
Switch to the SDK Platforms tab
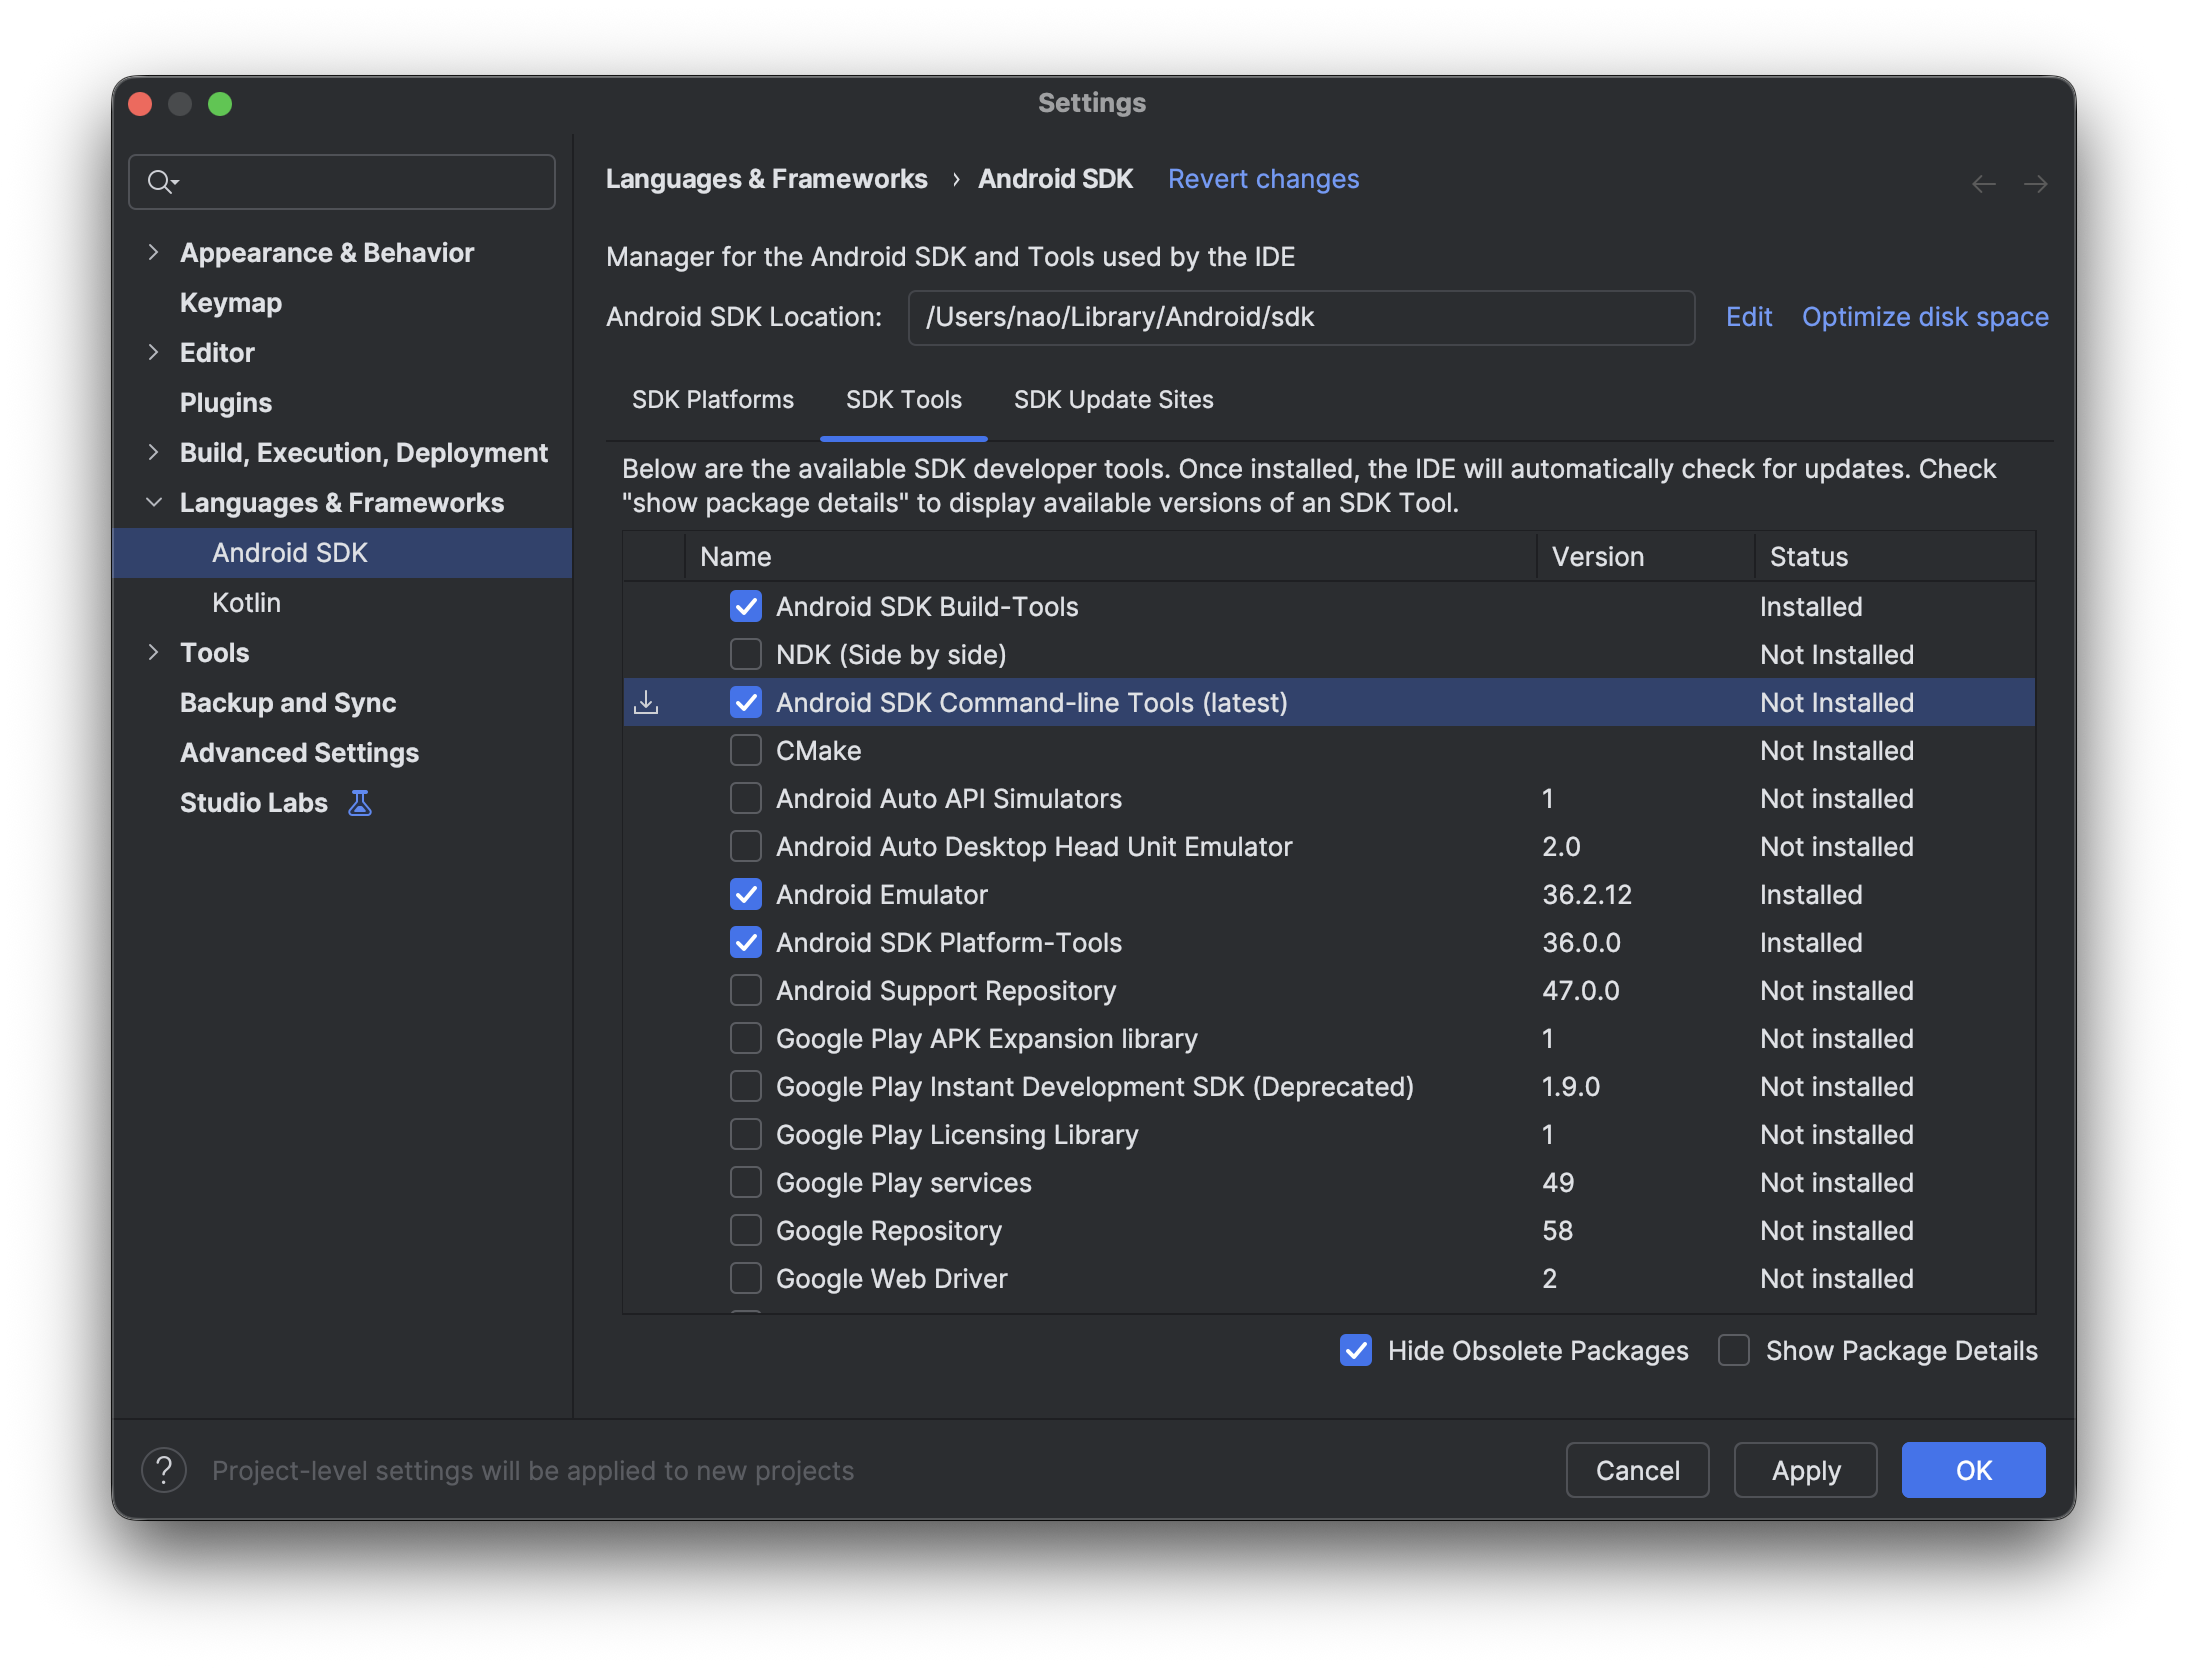click(712, 399)
